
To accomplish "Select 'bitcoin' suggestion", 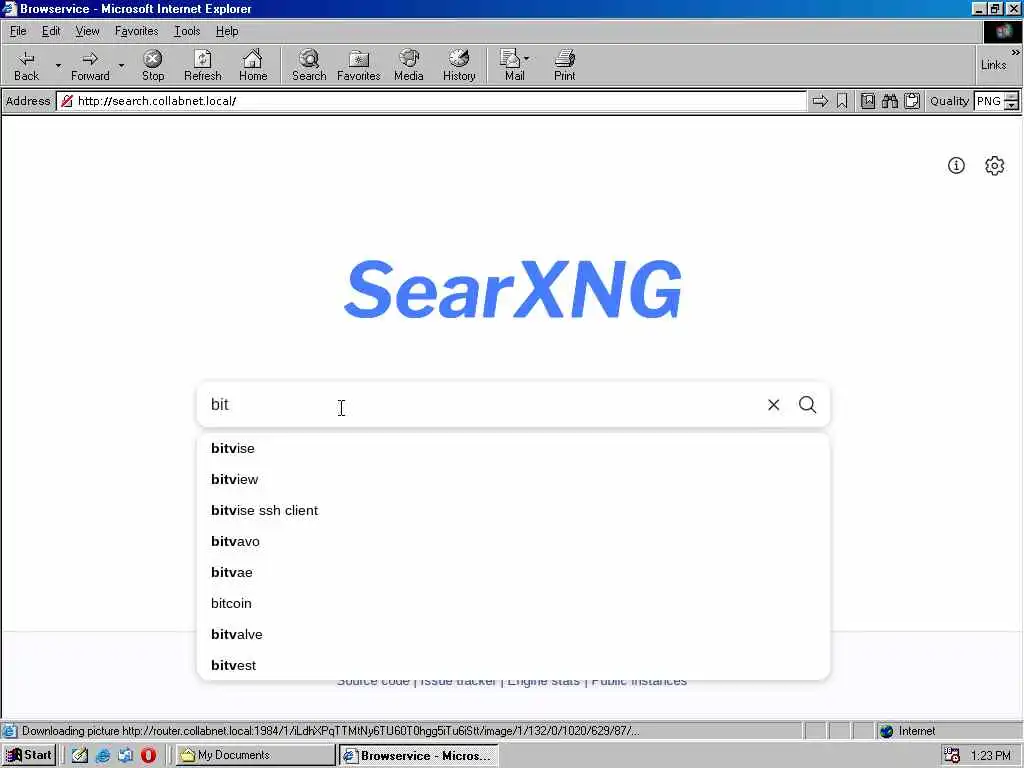I will (x=513, y=603).
